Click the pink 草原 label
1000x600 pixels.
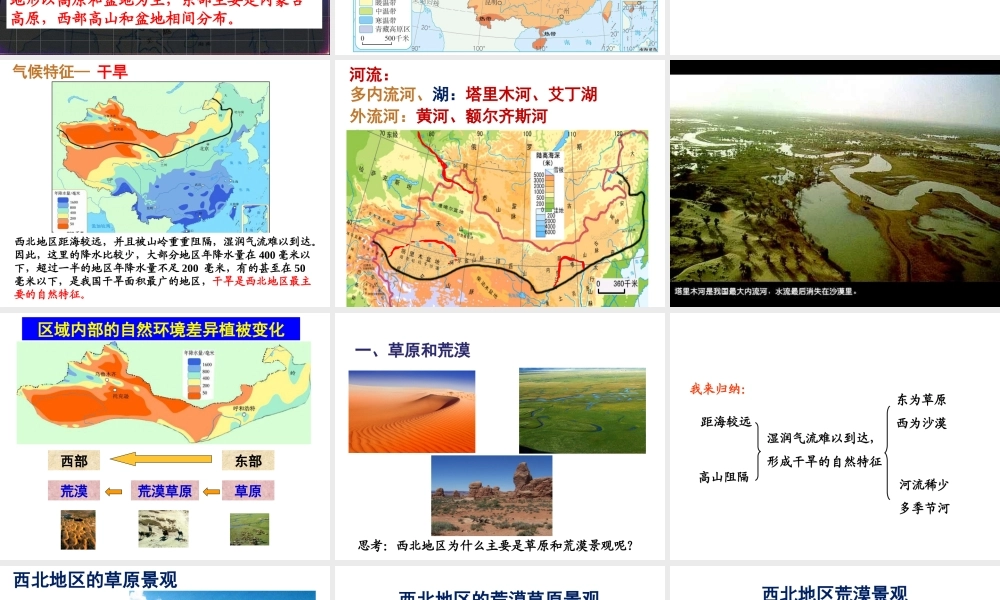pyautogui.click(x=248, y=490)
